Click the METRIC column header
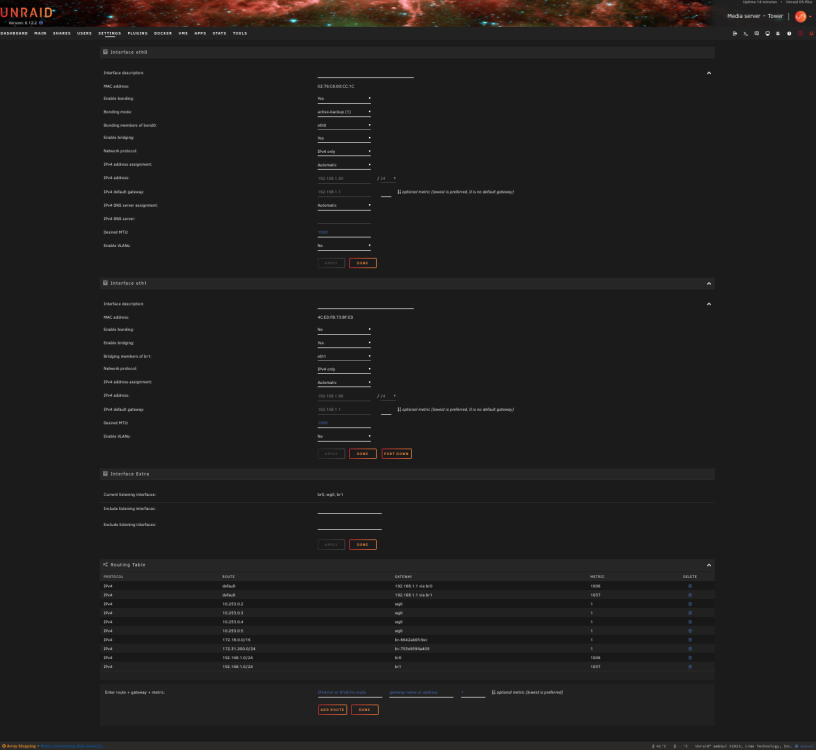816x750 pixels. click(x=597, y=577)
